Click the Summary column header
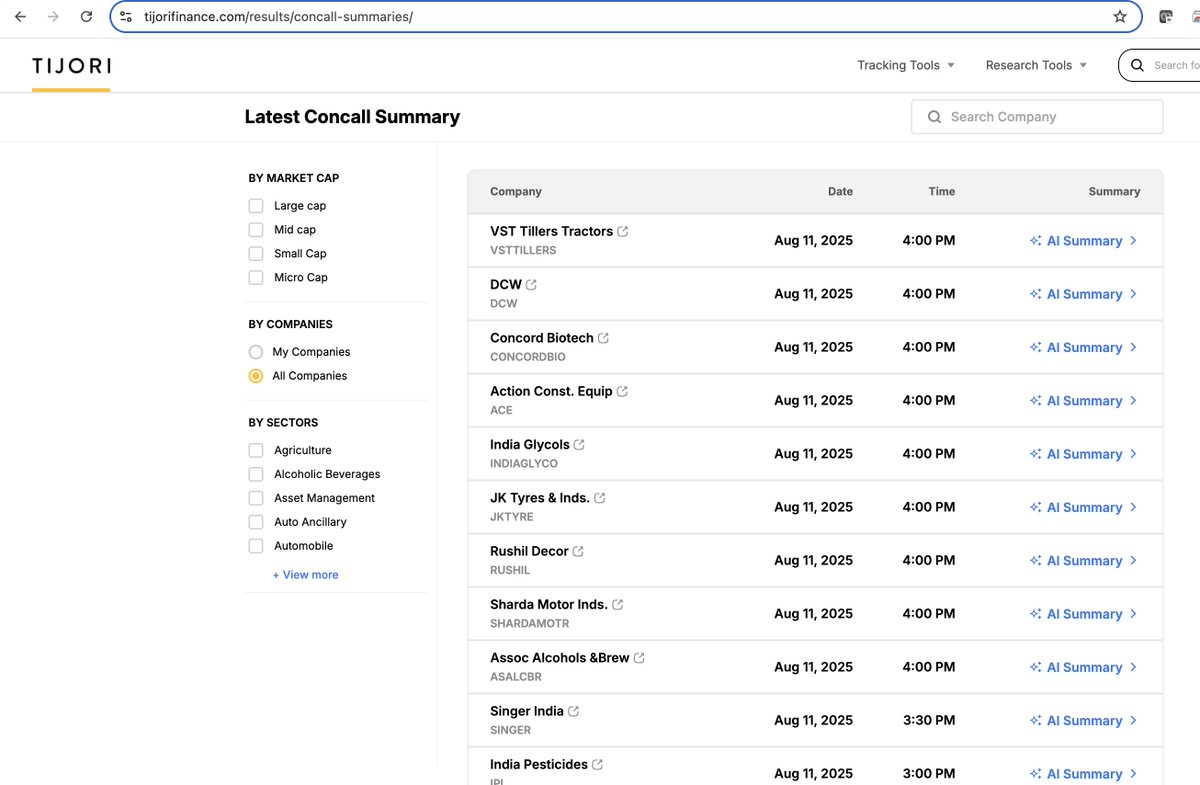 point(1114,191)
